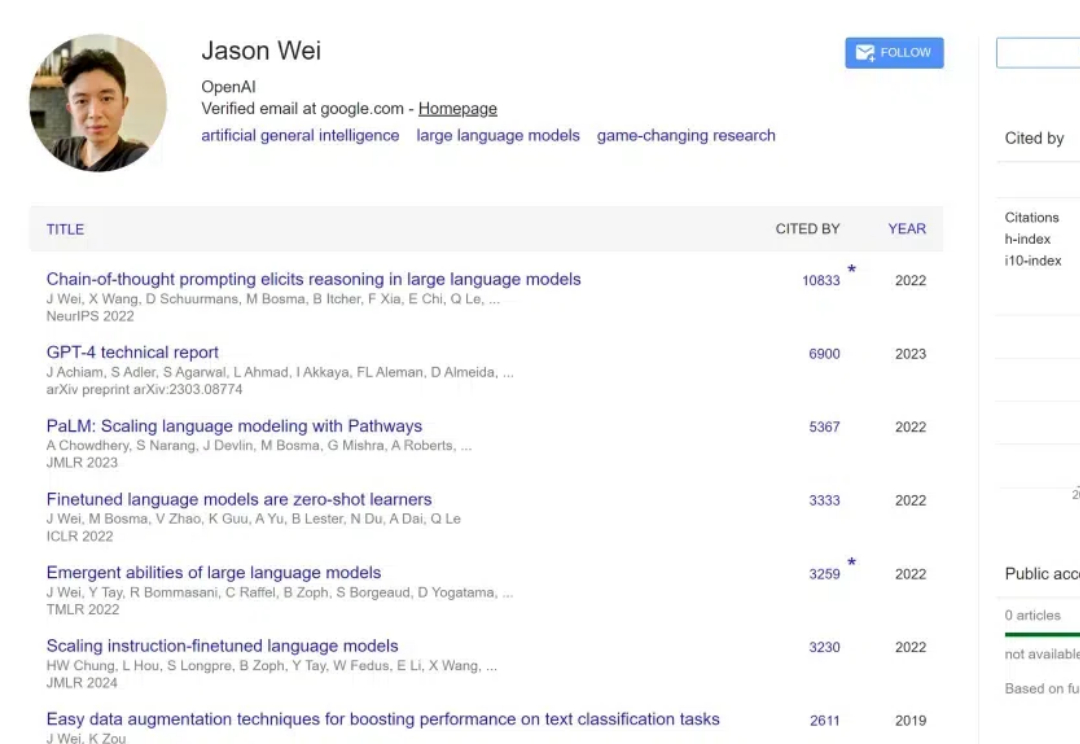Viewport: 1080px width, 744px height.
Task: Sort publications by TITLE column header
Action: click(65, 229)
